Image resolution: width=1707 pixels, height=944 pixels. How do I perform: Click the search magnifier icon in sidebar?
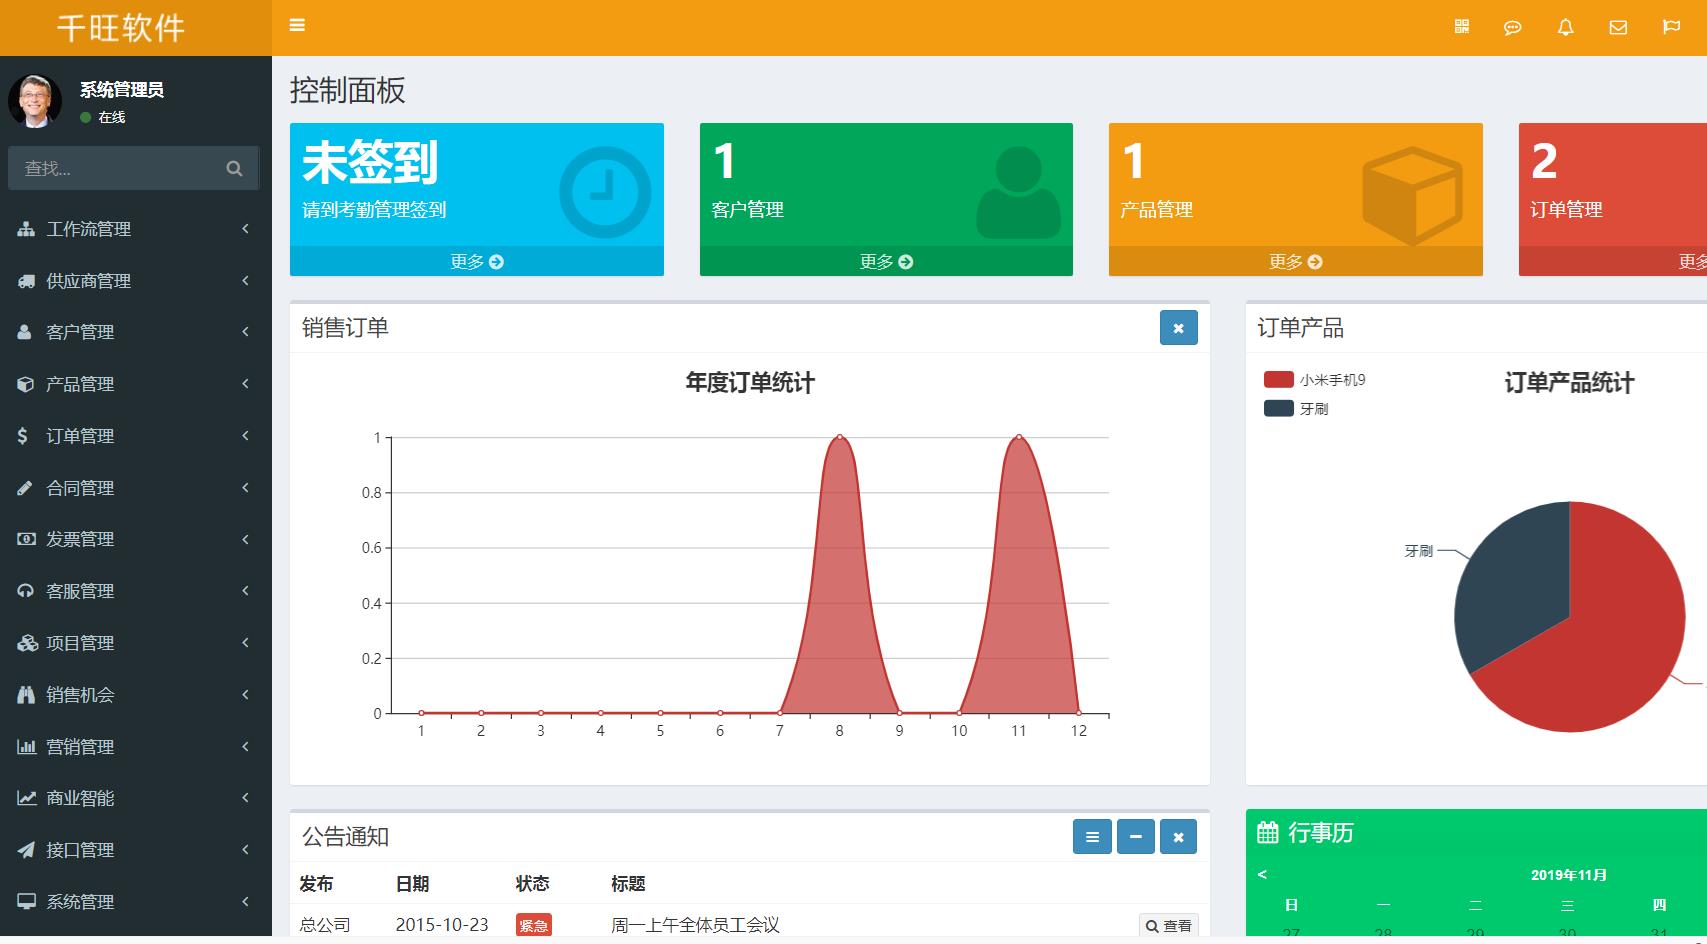pos(234,168)
